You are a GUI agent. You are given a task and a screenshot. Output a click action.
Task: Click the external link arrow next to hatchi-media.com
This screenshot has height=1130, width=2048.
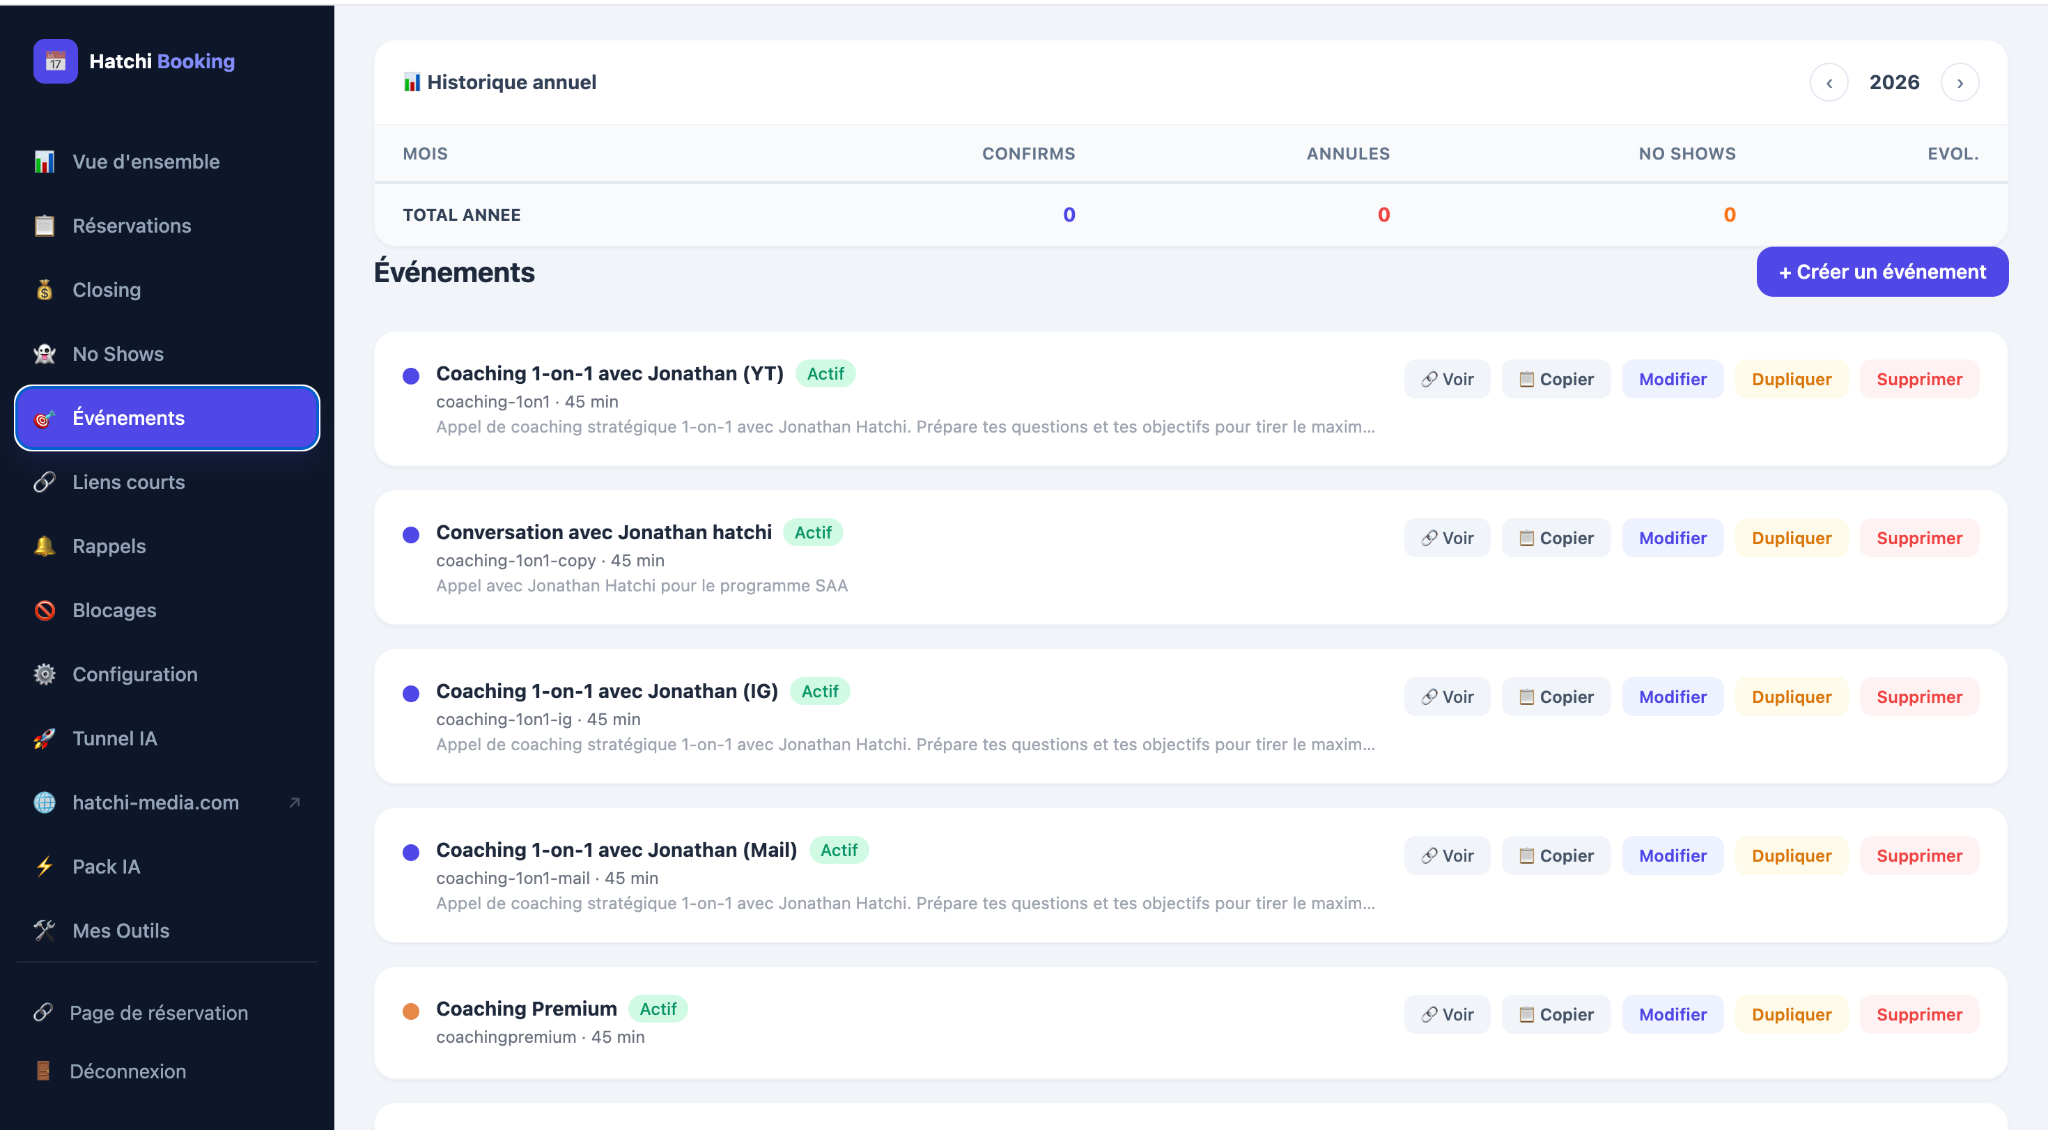pyautogui.click(x=294, y=802)
